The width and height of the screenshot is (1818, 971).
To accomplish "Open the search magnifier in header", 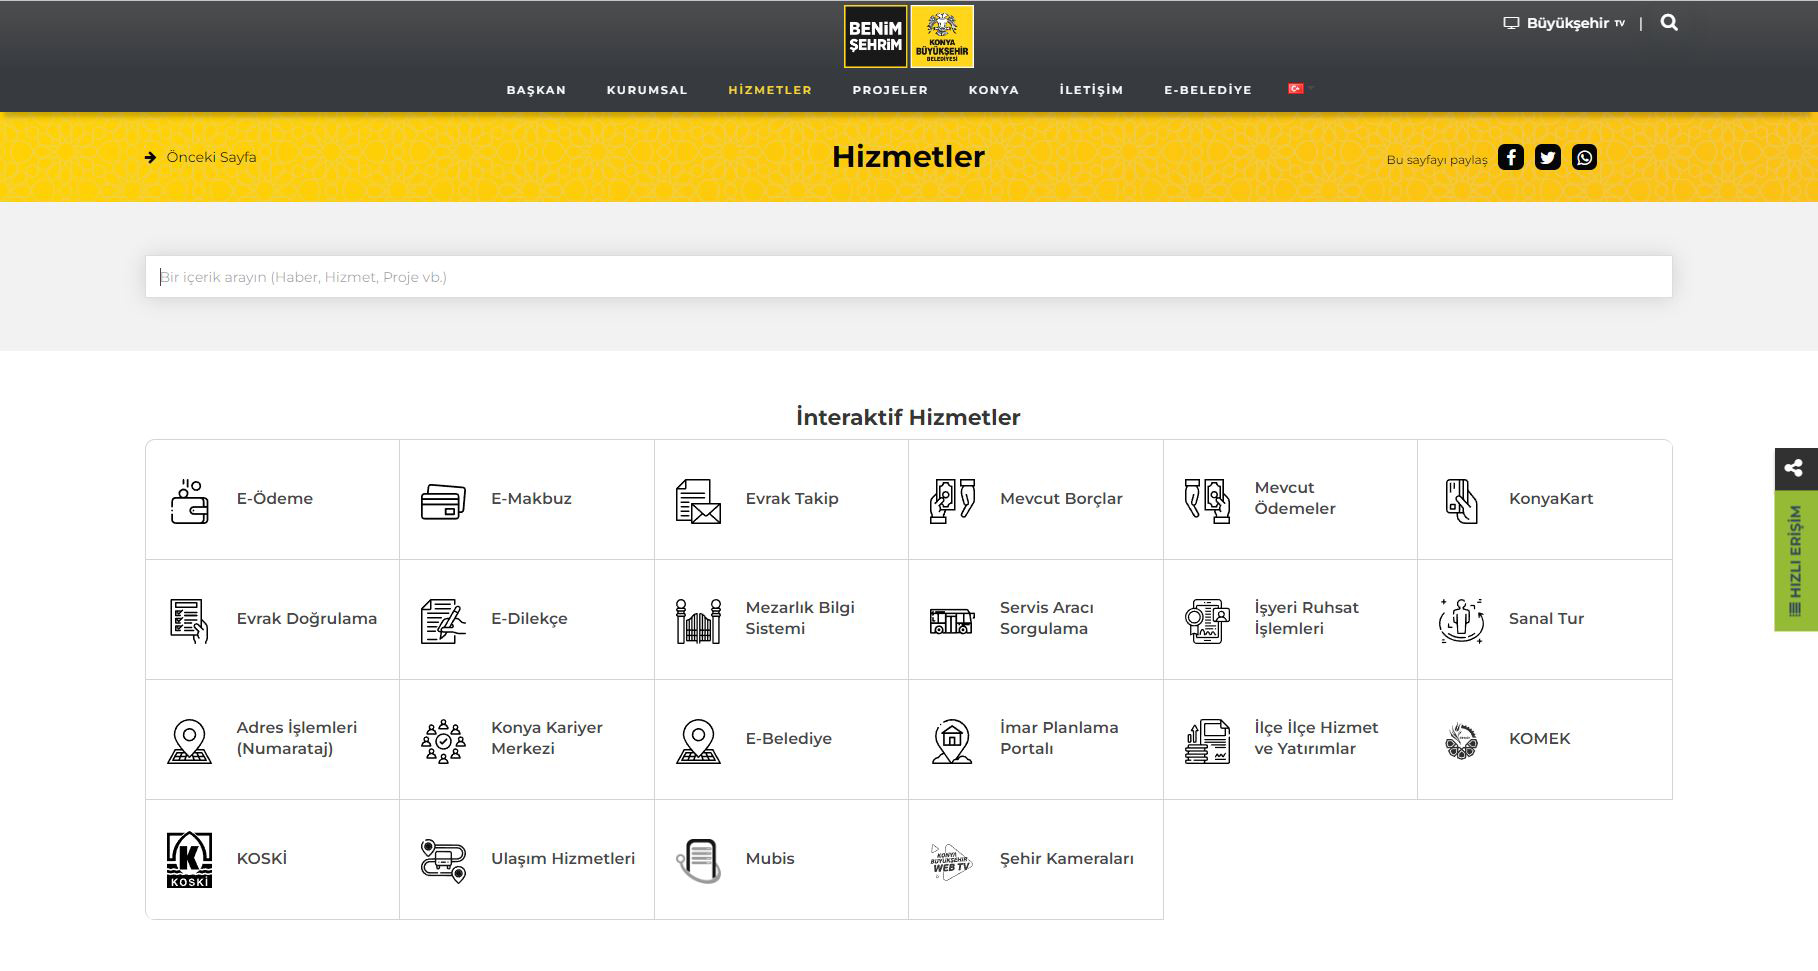I will click(1669, 22).
